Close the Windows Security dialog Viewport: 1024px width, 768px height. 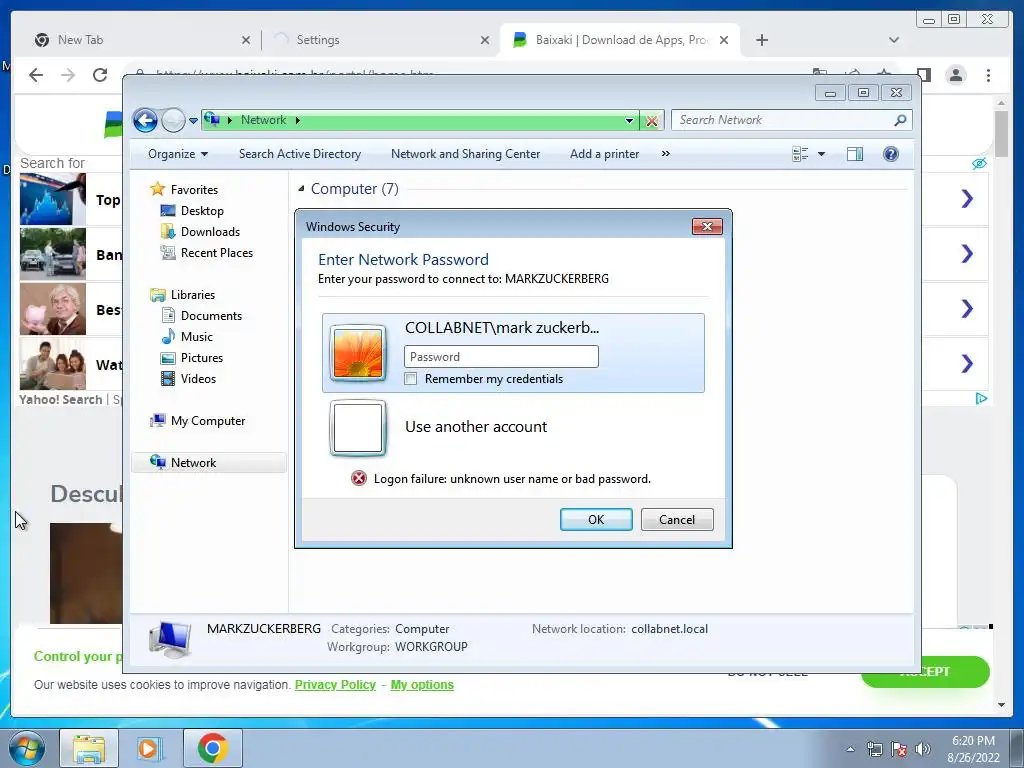707,227
